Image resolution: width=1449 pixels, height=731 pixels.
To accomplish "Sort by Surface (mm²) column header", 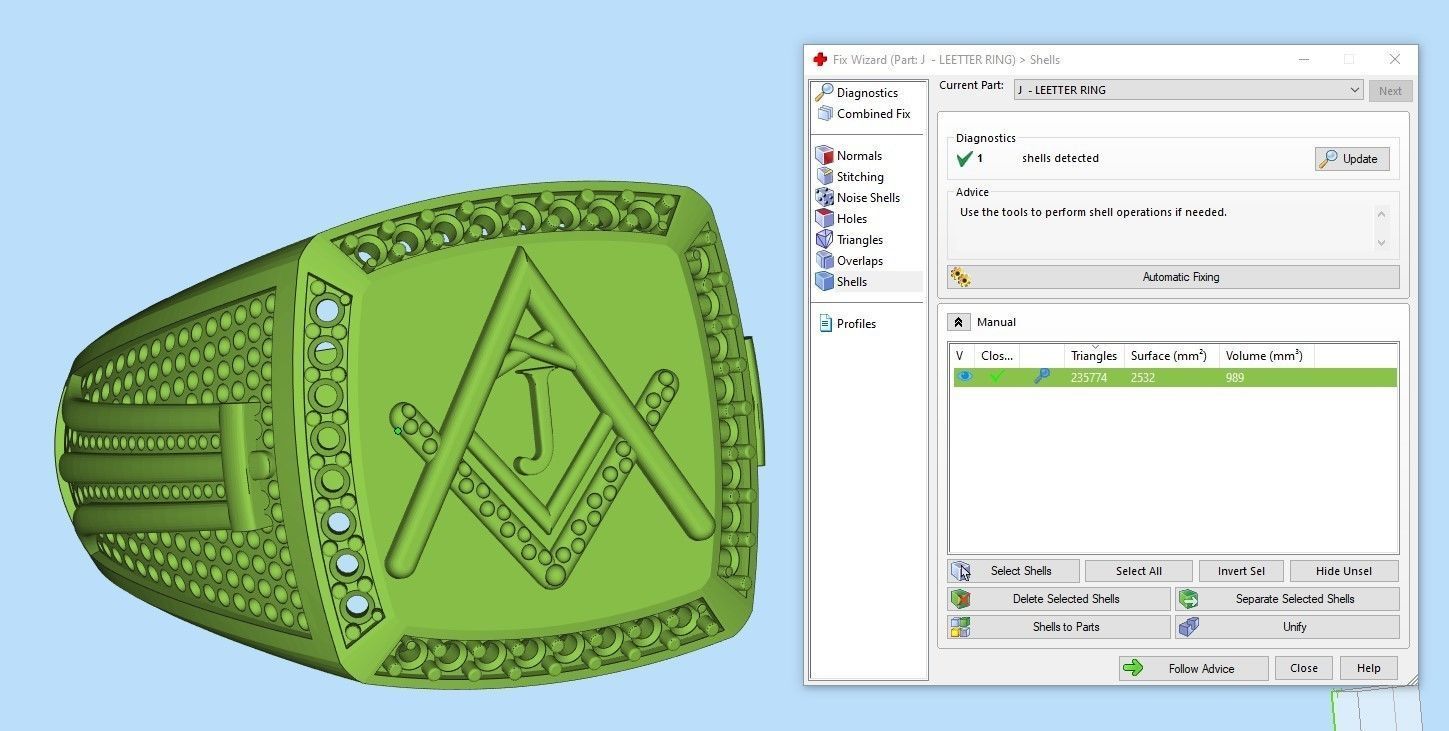I will pos(1172,355).
